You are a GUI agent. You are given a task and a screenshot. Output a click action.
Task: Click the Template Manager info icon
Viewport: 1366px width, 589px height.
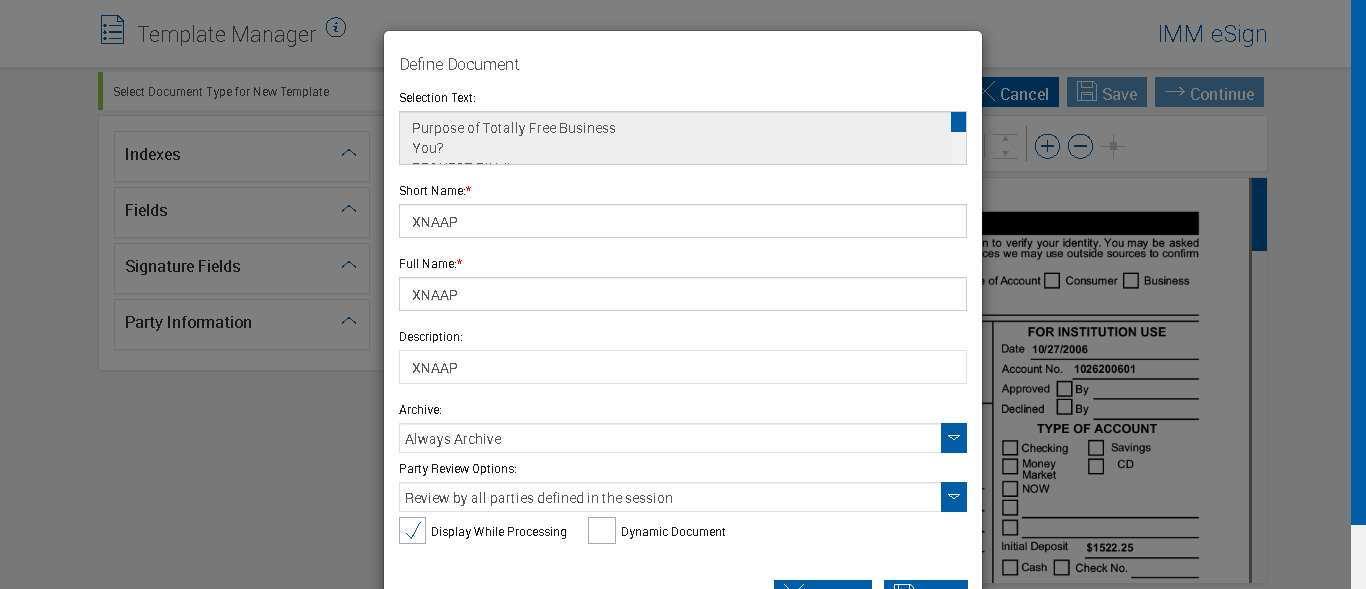pyautogui.click(x=336, y=28)
